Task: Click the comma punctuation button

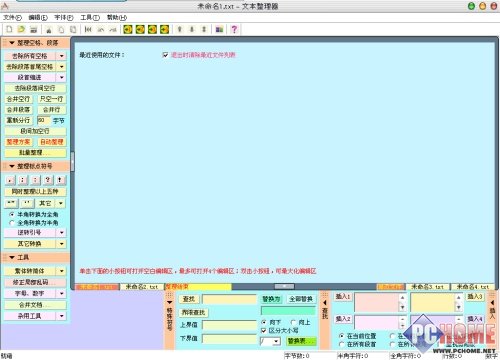Action: point(10,180)
